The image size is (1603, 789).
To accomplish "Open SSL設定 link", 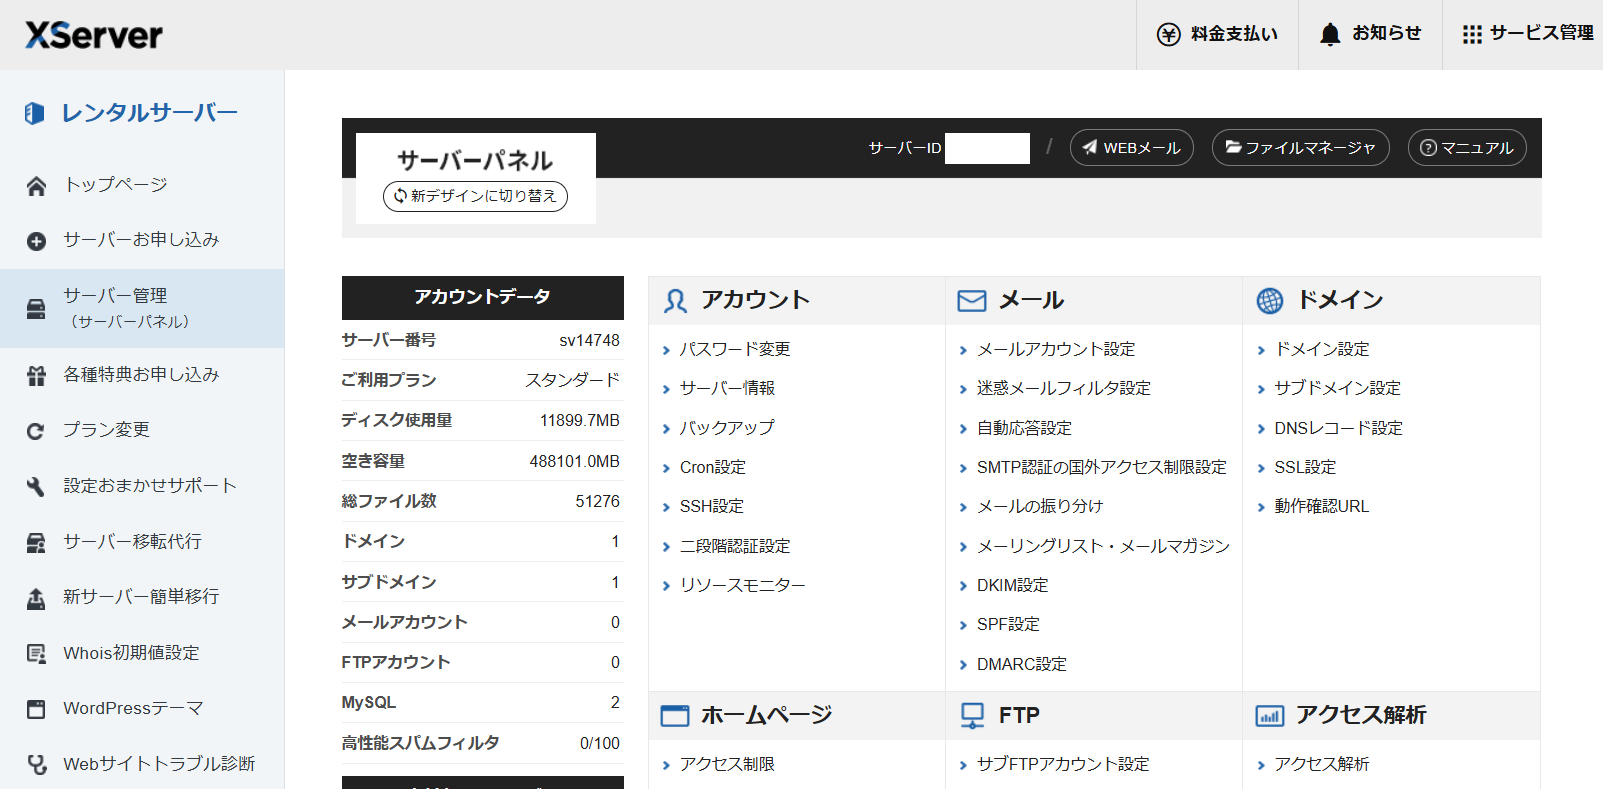I will [x=1305, y=467].
